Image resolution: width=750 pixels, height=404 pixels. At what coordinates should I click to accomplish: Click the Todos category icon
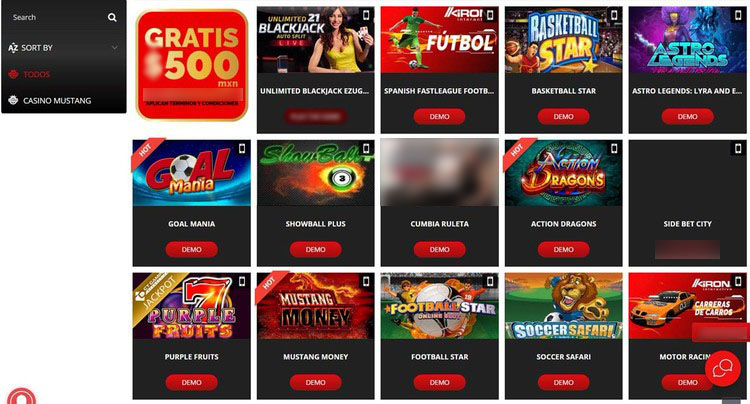pyautogui.click(x=13, y=74)
